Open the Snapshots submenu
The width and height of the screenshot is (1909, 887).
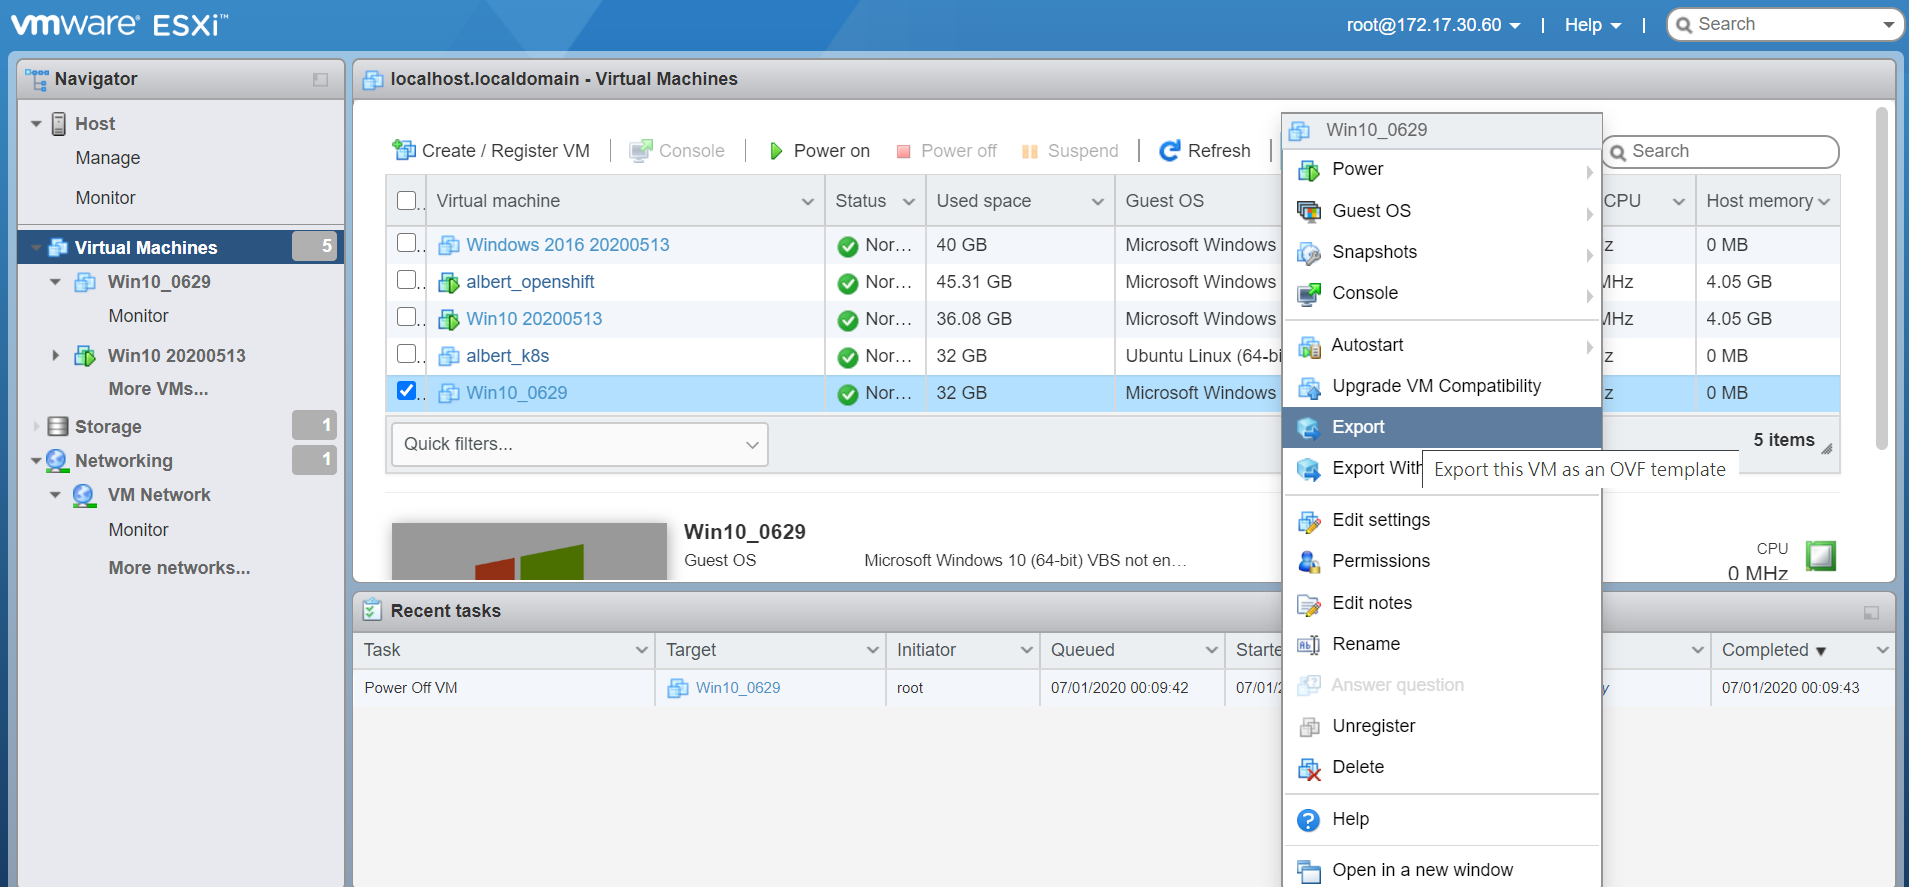click(1442, 253)
